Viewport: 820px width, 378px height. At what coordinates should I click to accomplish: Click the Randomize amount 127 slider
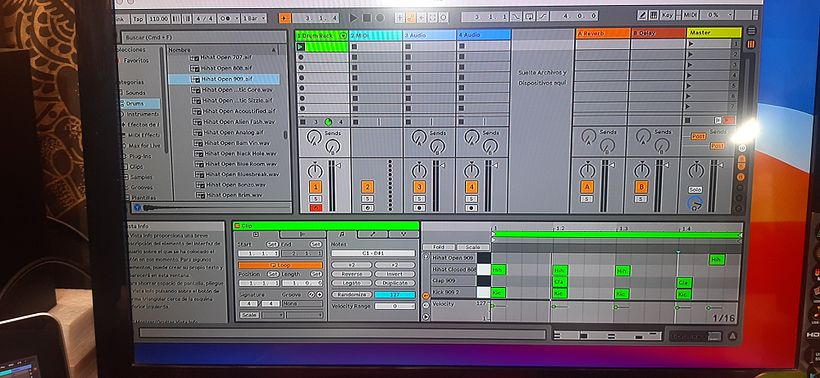point(395,294)
